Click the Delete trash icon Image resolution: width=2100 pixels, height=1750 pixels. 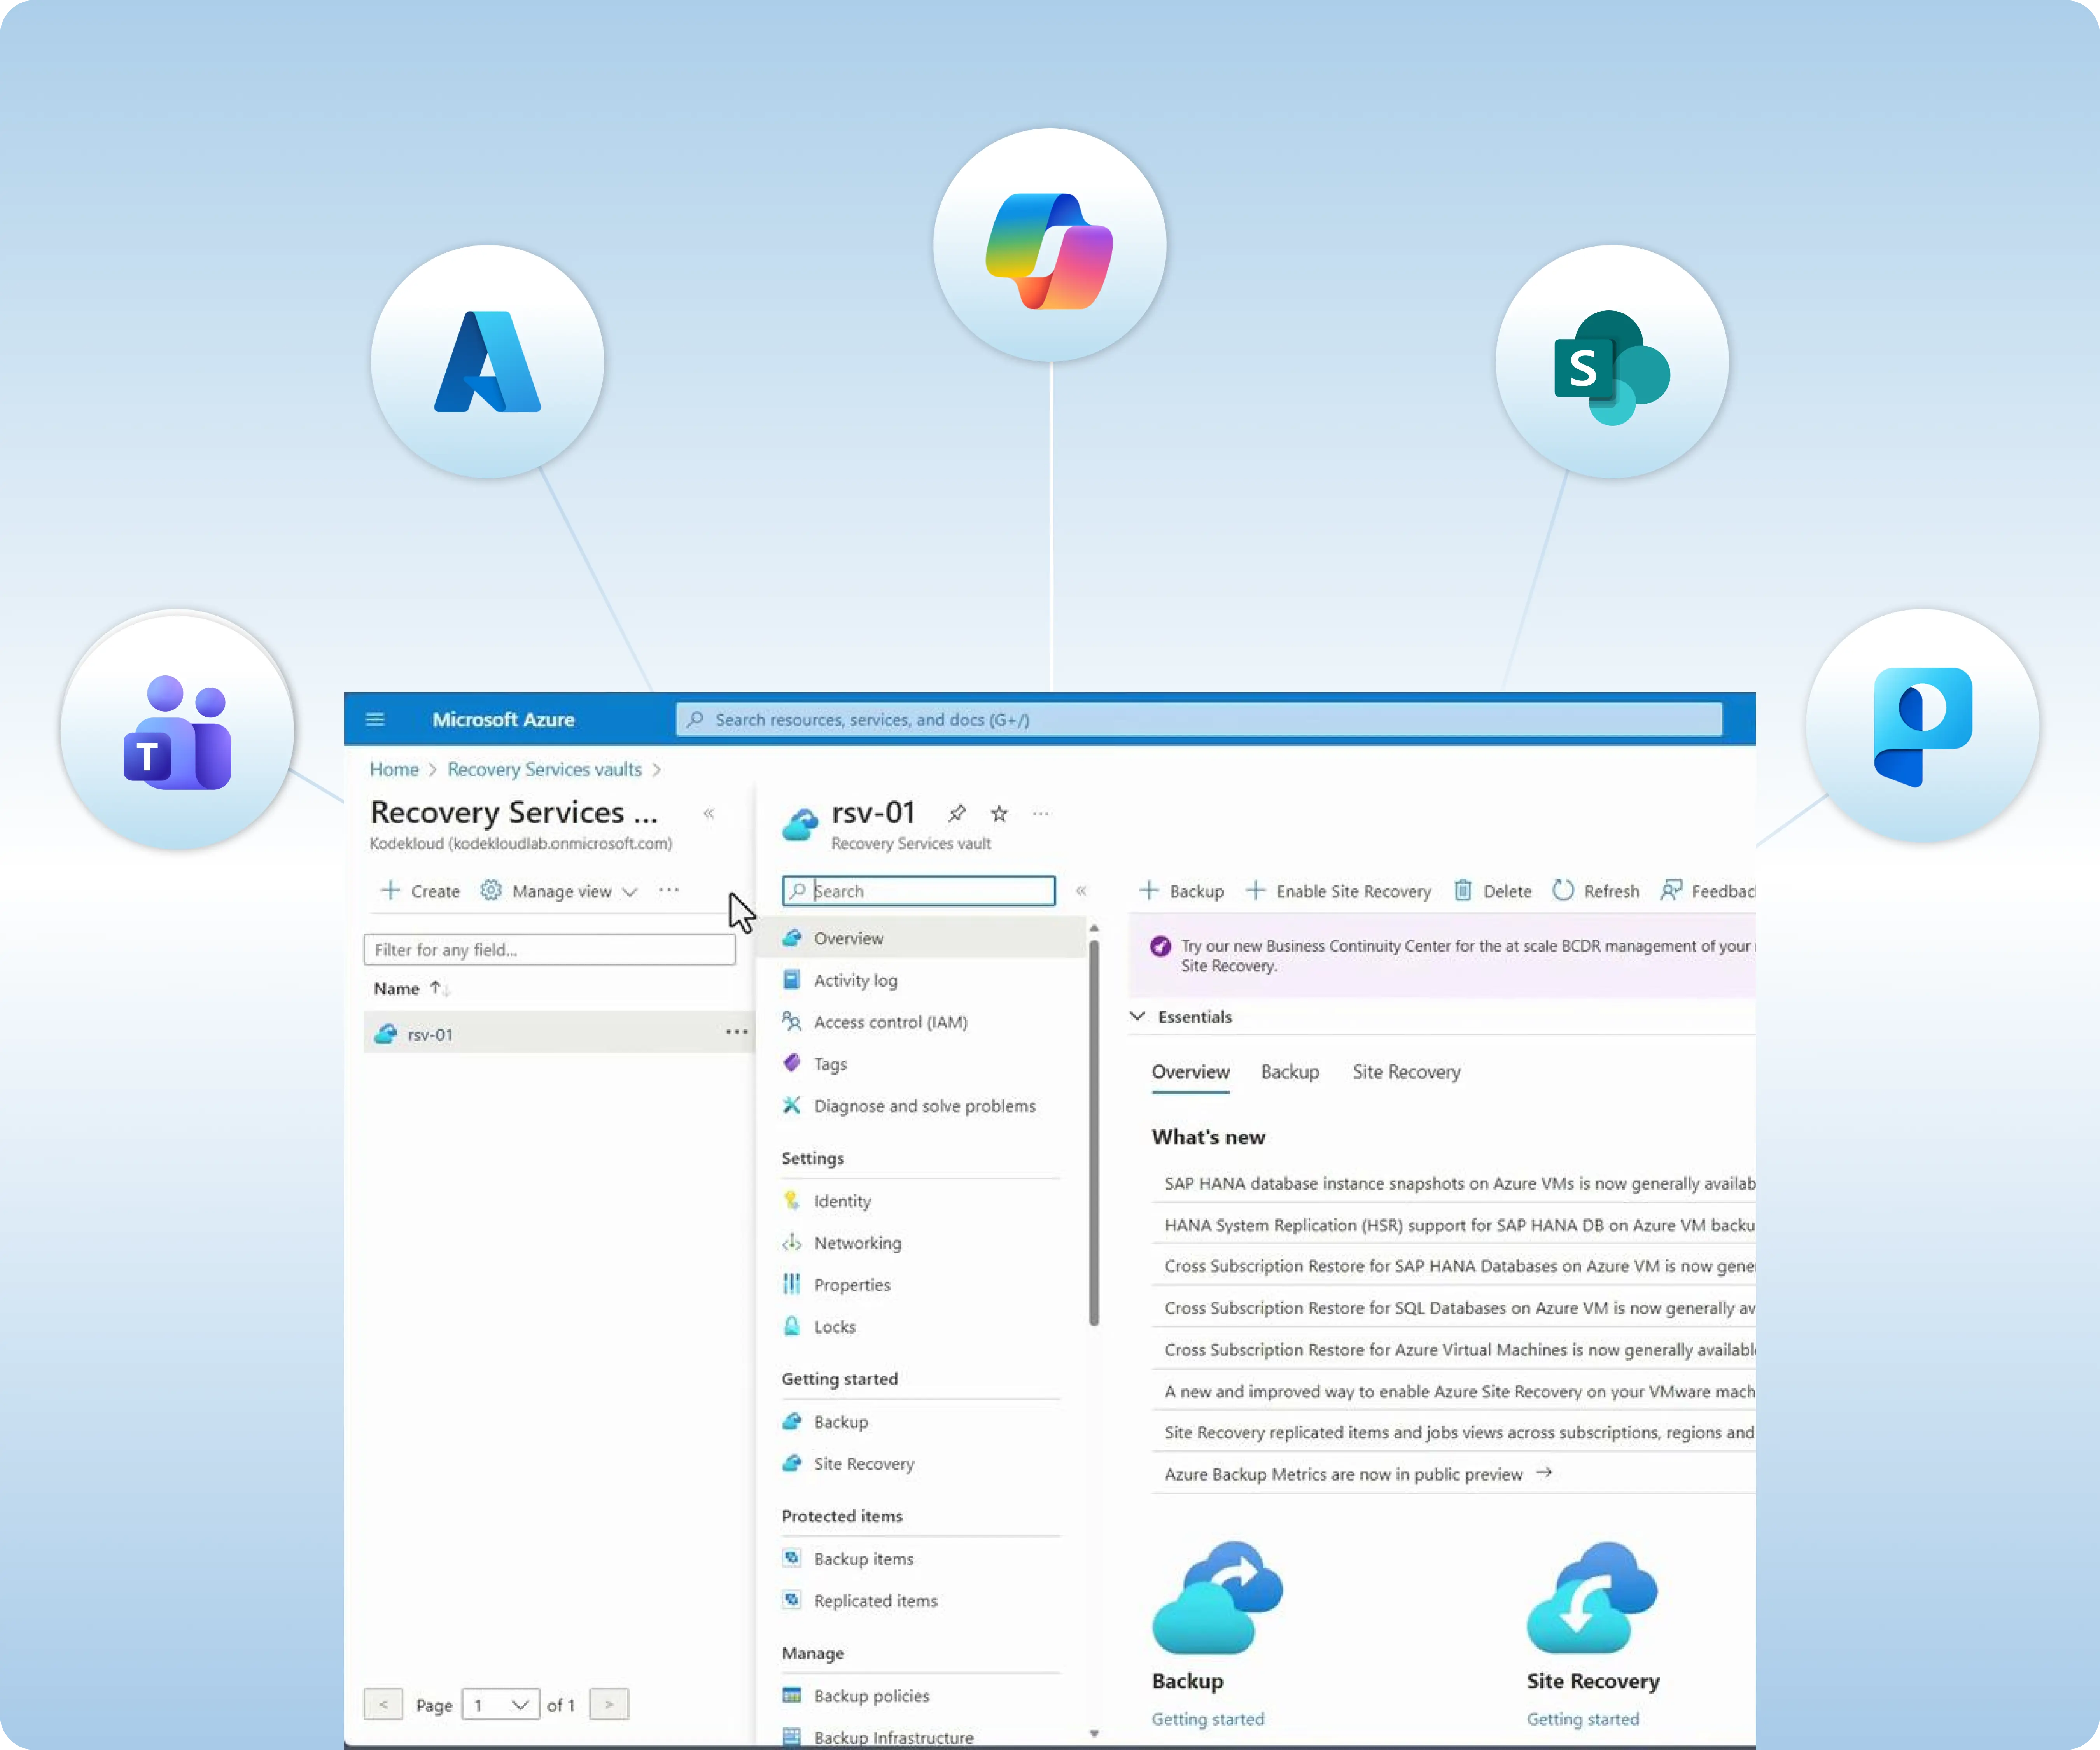(x=1463, y=890)
